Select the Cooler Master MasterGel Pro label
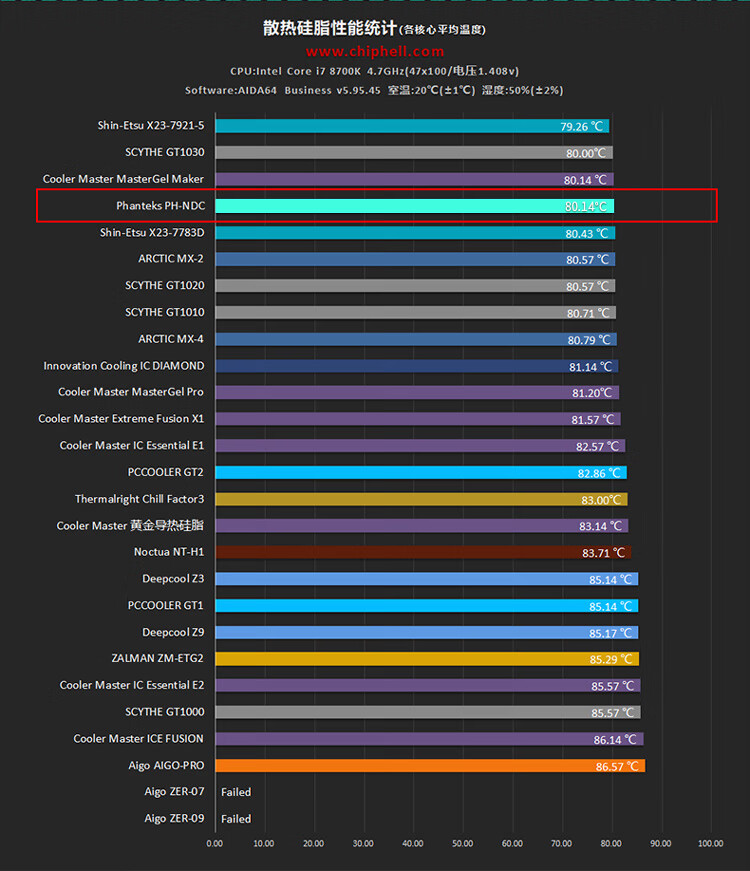Image resolution: width=750 pixels, height=871 pixels. point(131,392)
